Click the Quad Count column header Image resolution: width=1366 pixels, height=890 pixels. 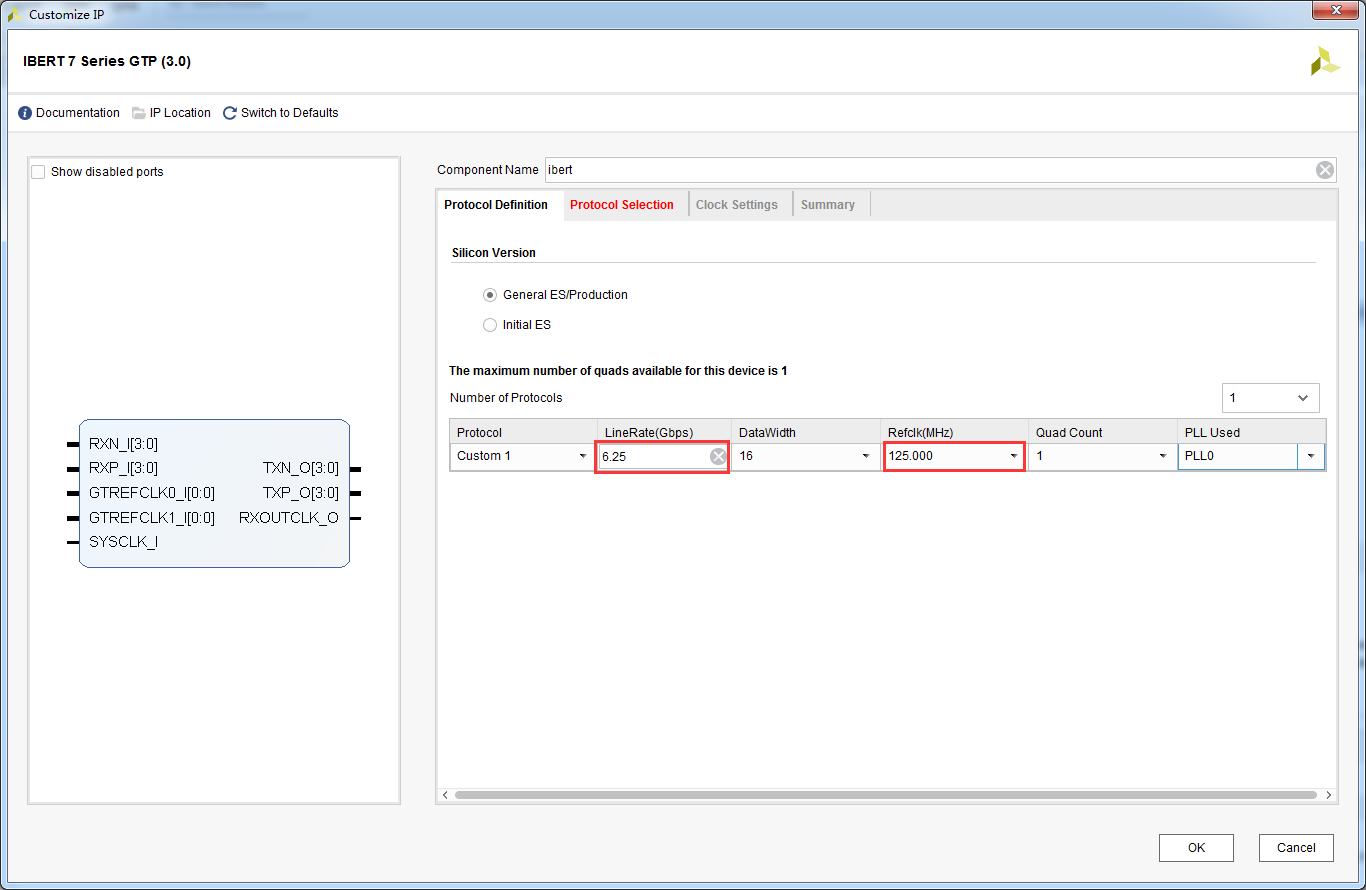tap(1103, 432)
